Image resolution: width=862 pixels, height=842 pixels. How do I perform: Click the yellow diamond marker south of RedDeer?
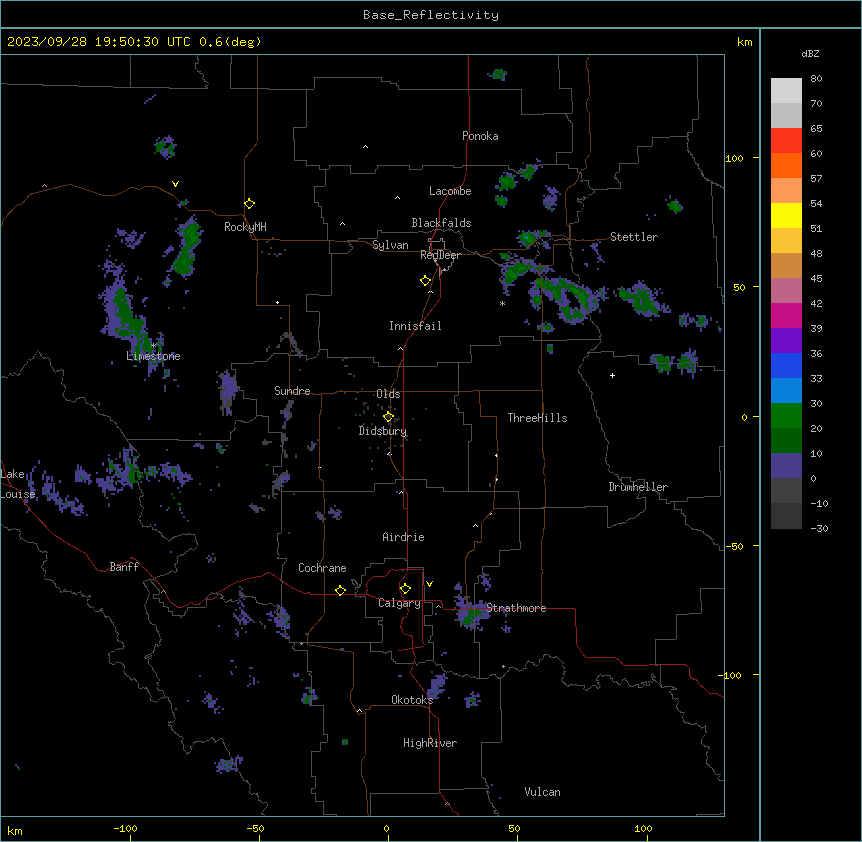coord(425,281)
